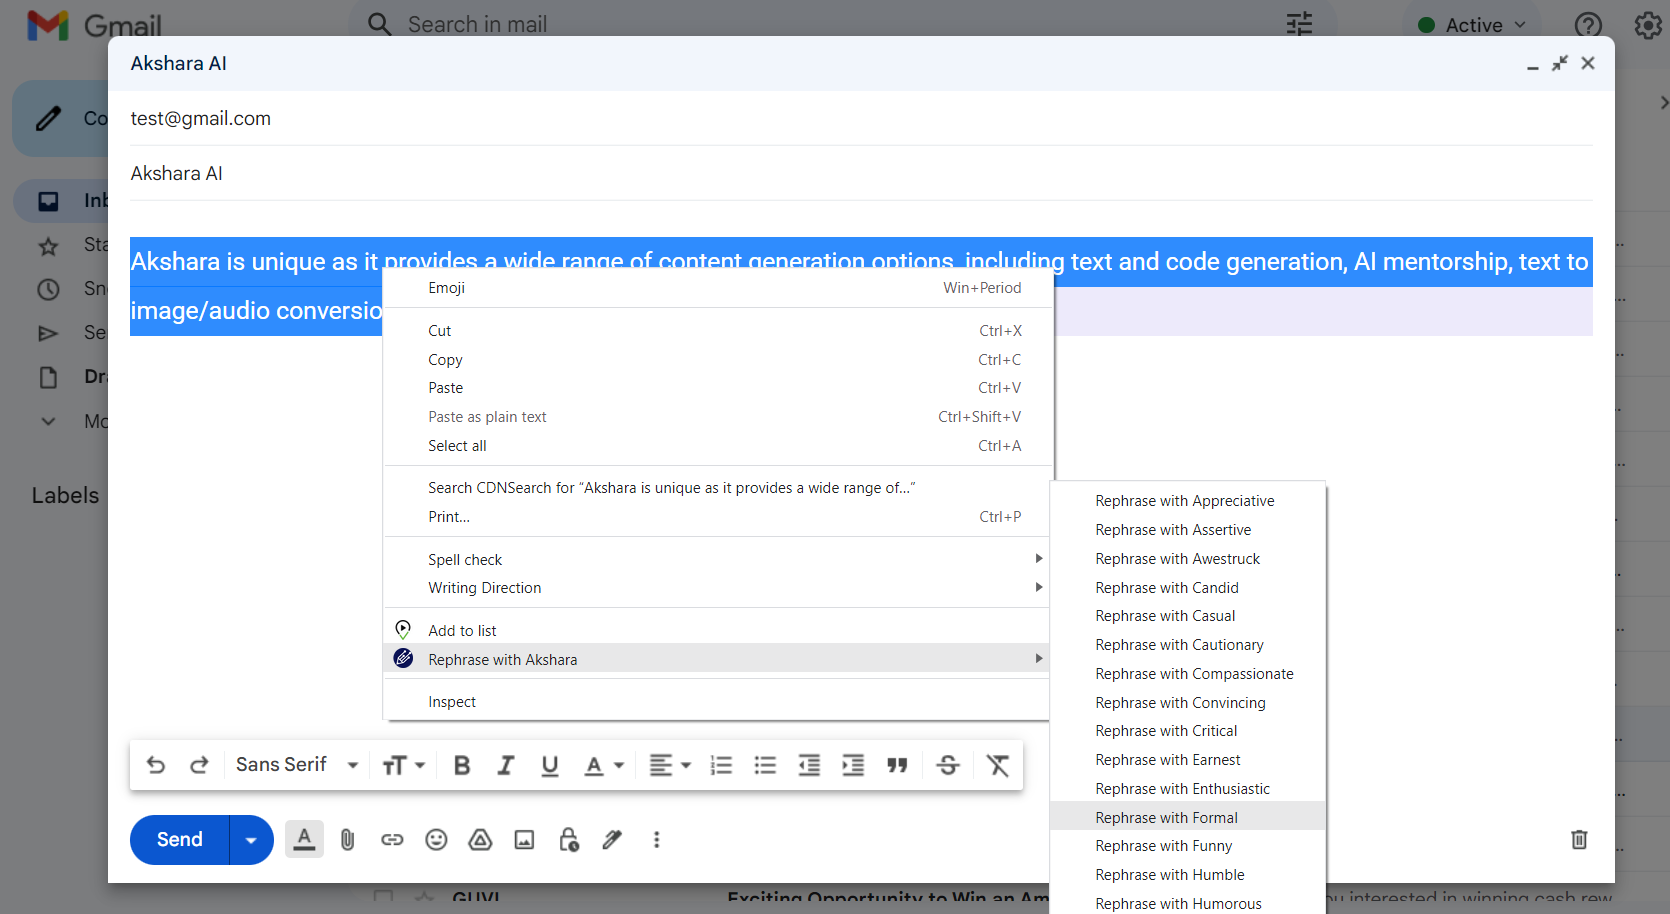Discard draft with the trash icon
The image size is (1670, 914).
(x=1579, y=840)
